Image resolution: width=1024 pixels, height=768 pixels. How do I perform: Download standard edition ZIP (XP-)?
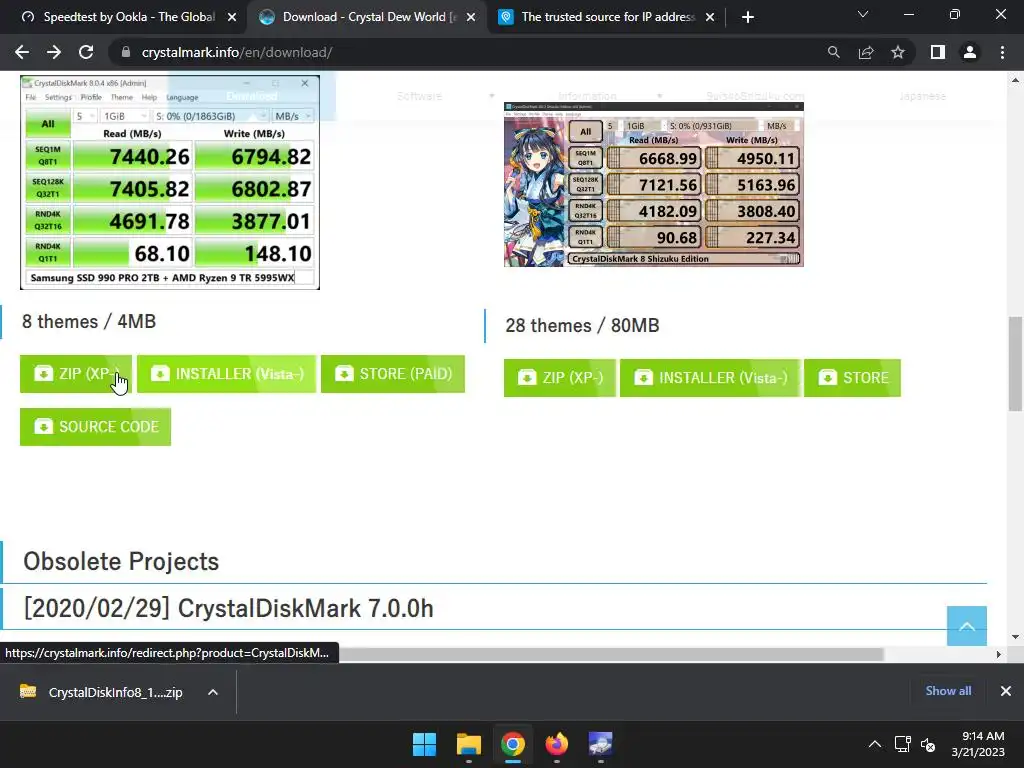(76, 374)
